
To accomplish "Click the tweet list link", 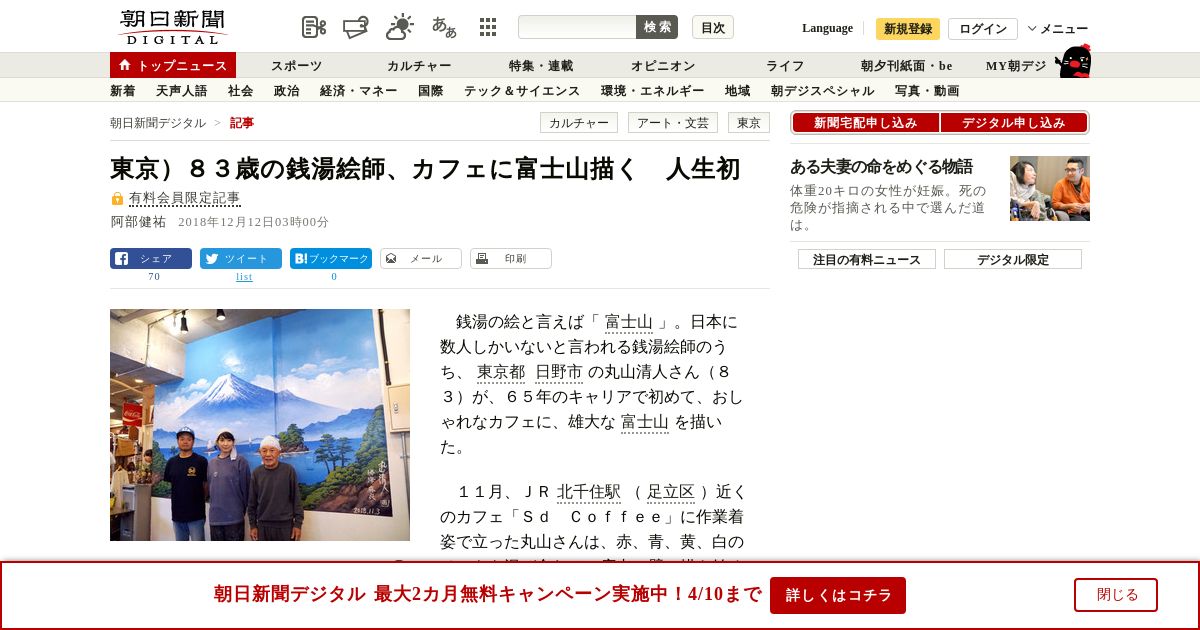I will point(244,277).
